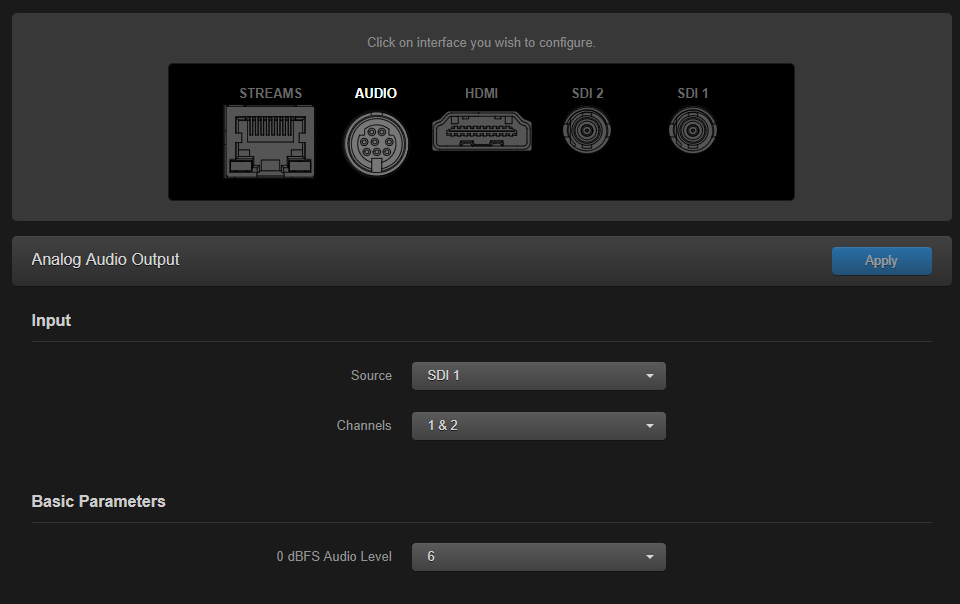The height and width of the screenshot is (604, 960).
Task: Click the Basic Parameters section heading
Action: pos(98,501)
